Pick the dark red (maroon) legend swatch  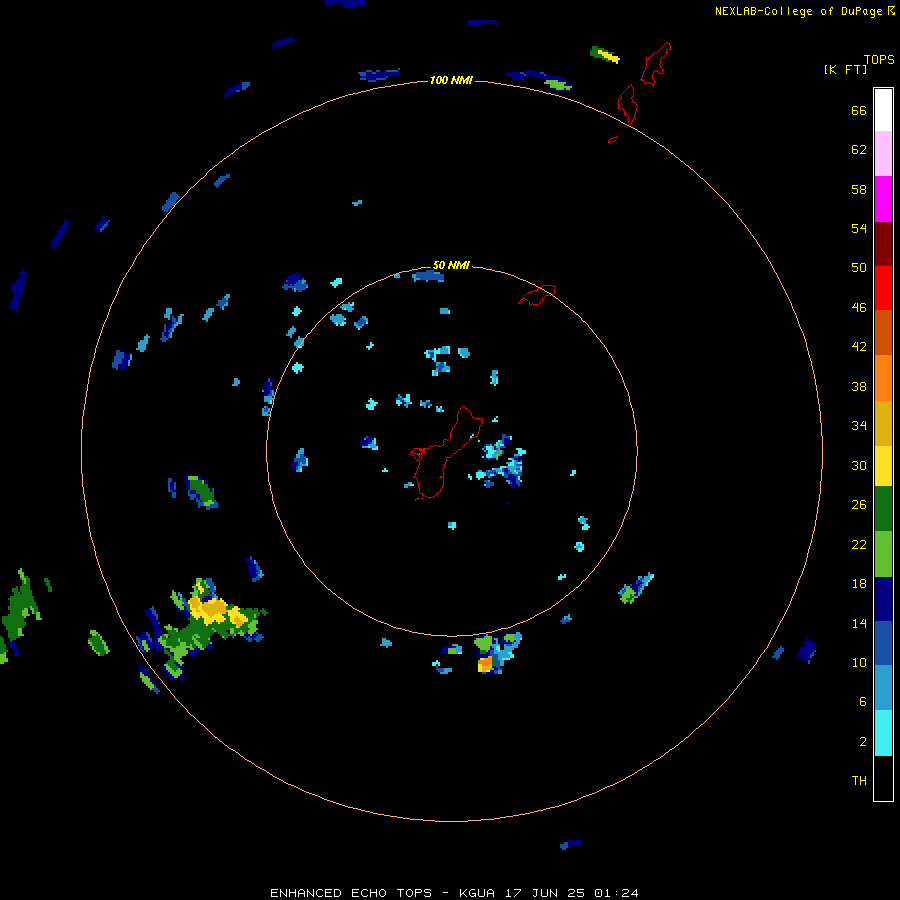pos(883,243)
